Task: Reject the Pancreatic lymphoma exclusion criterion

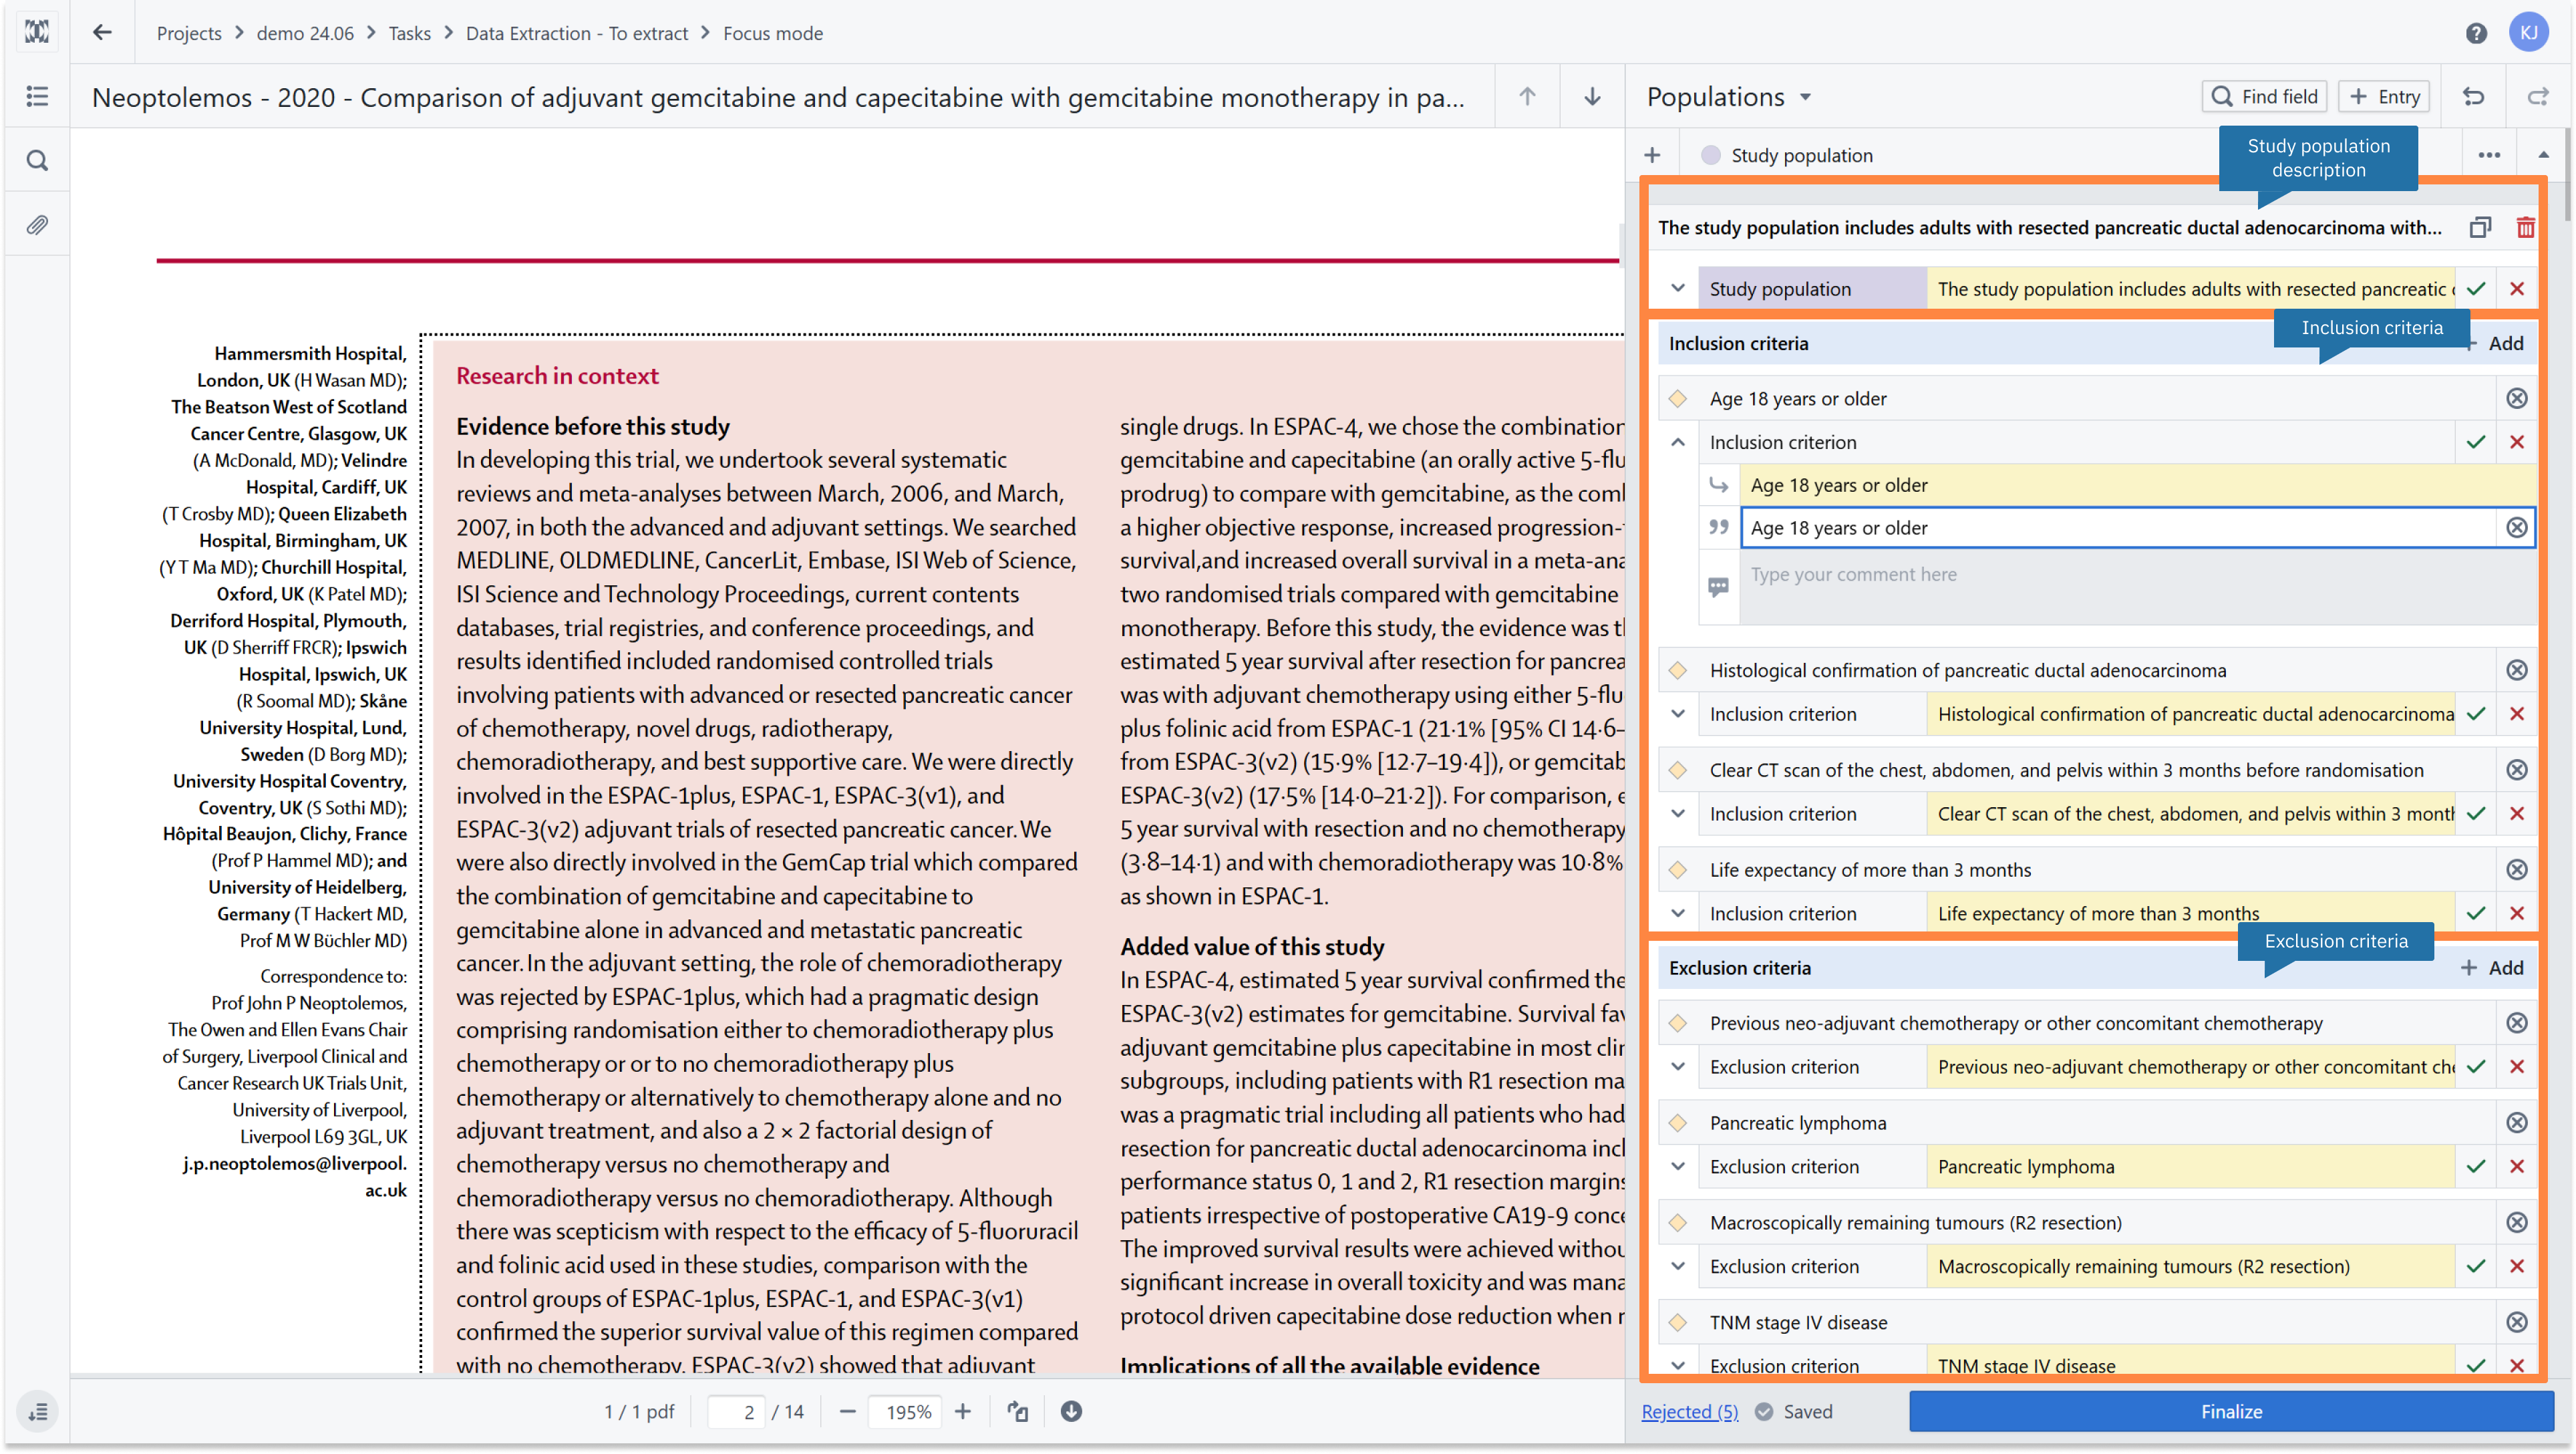Action: tap(2516, 1166)
